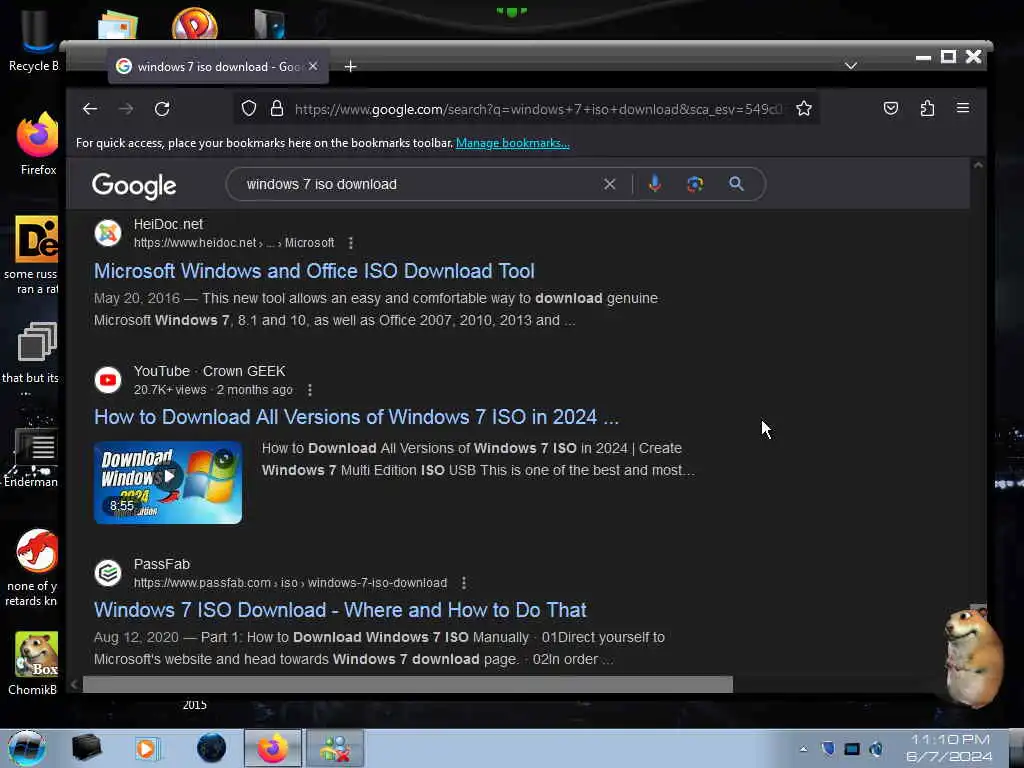Open the Pocket save button
The width and height of the screenshot is (1024, 768).
coord(891,108)
